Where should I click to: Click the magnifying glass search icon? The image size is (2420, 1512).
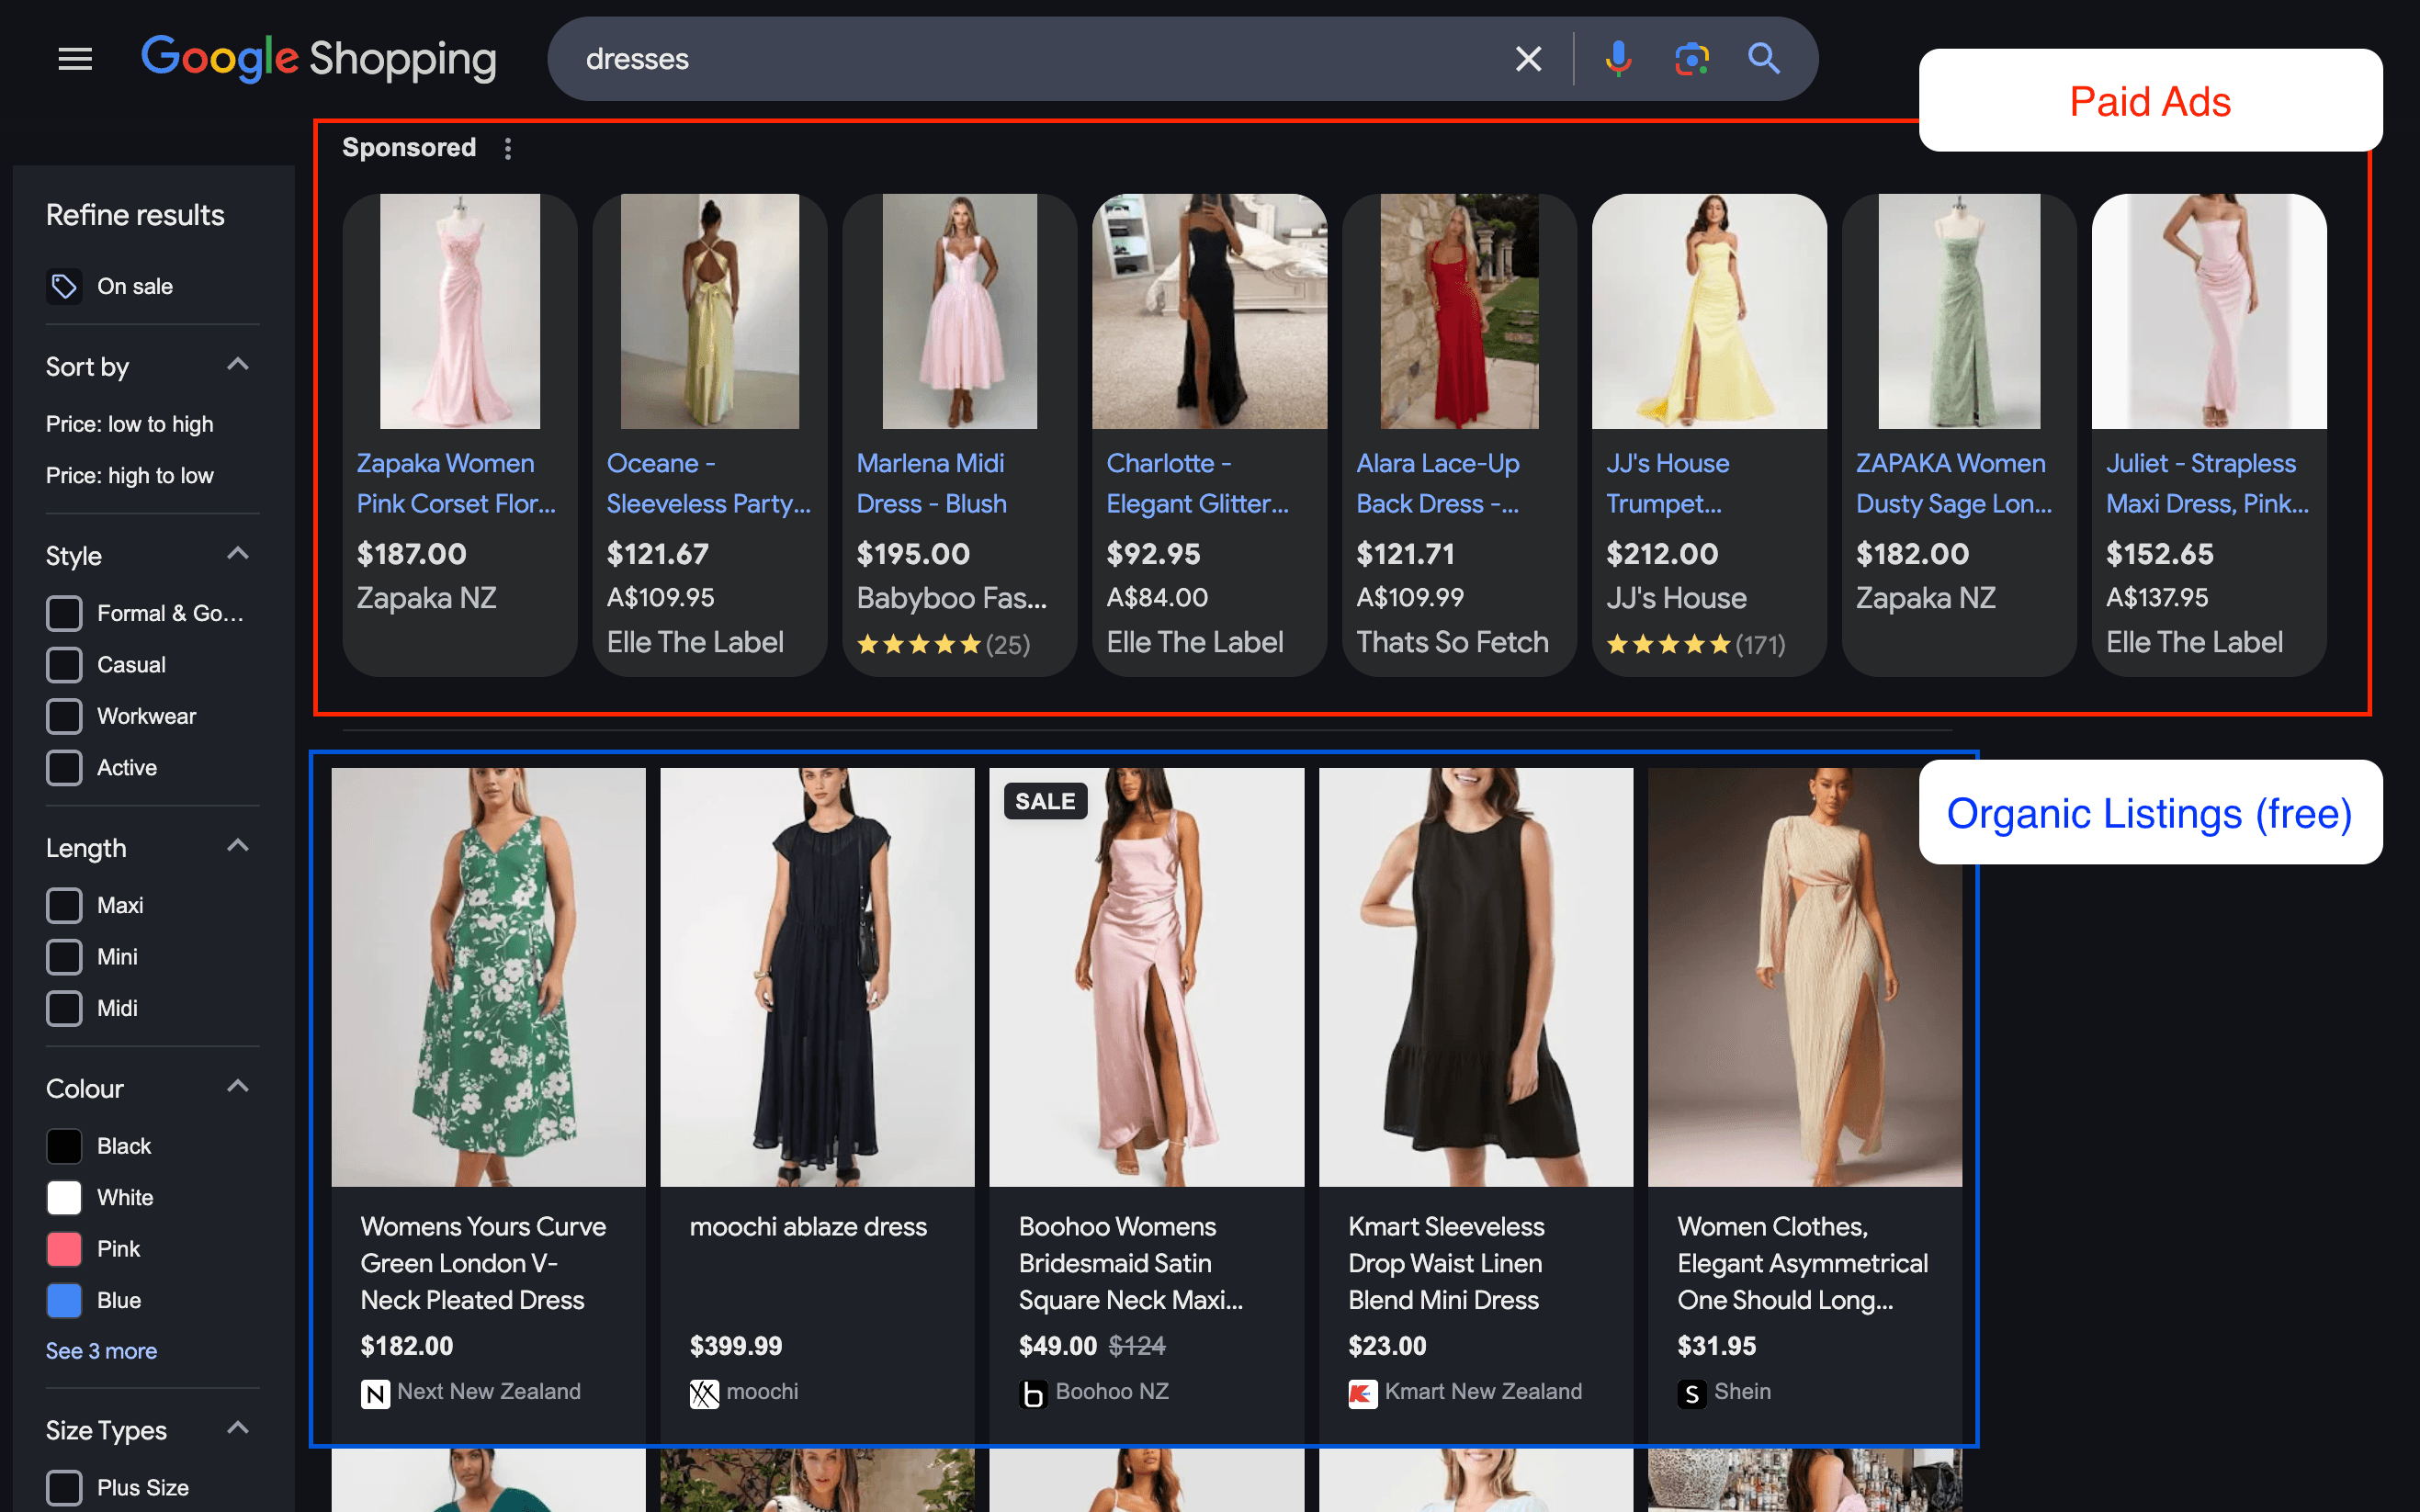tap(1764, 59)
